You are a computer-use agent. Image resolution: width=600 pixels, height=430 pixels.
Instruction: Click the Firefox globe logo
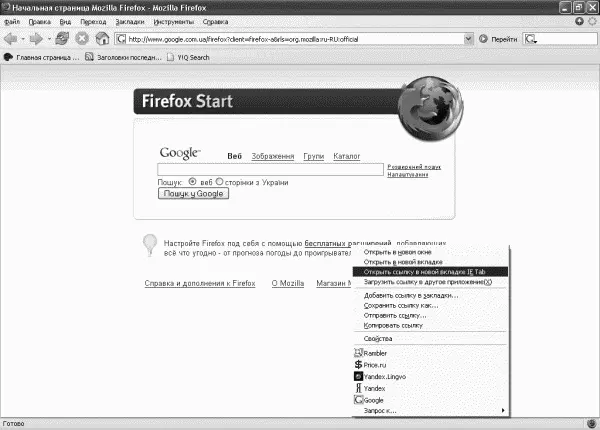click(x=430, y=108)
